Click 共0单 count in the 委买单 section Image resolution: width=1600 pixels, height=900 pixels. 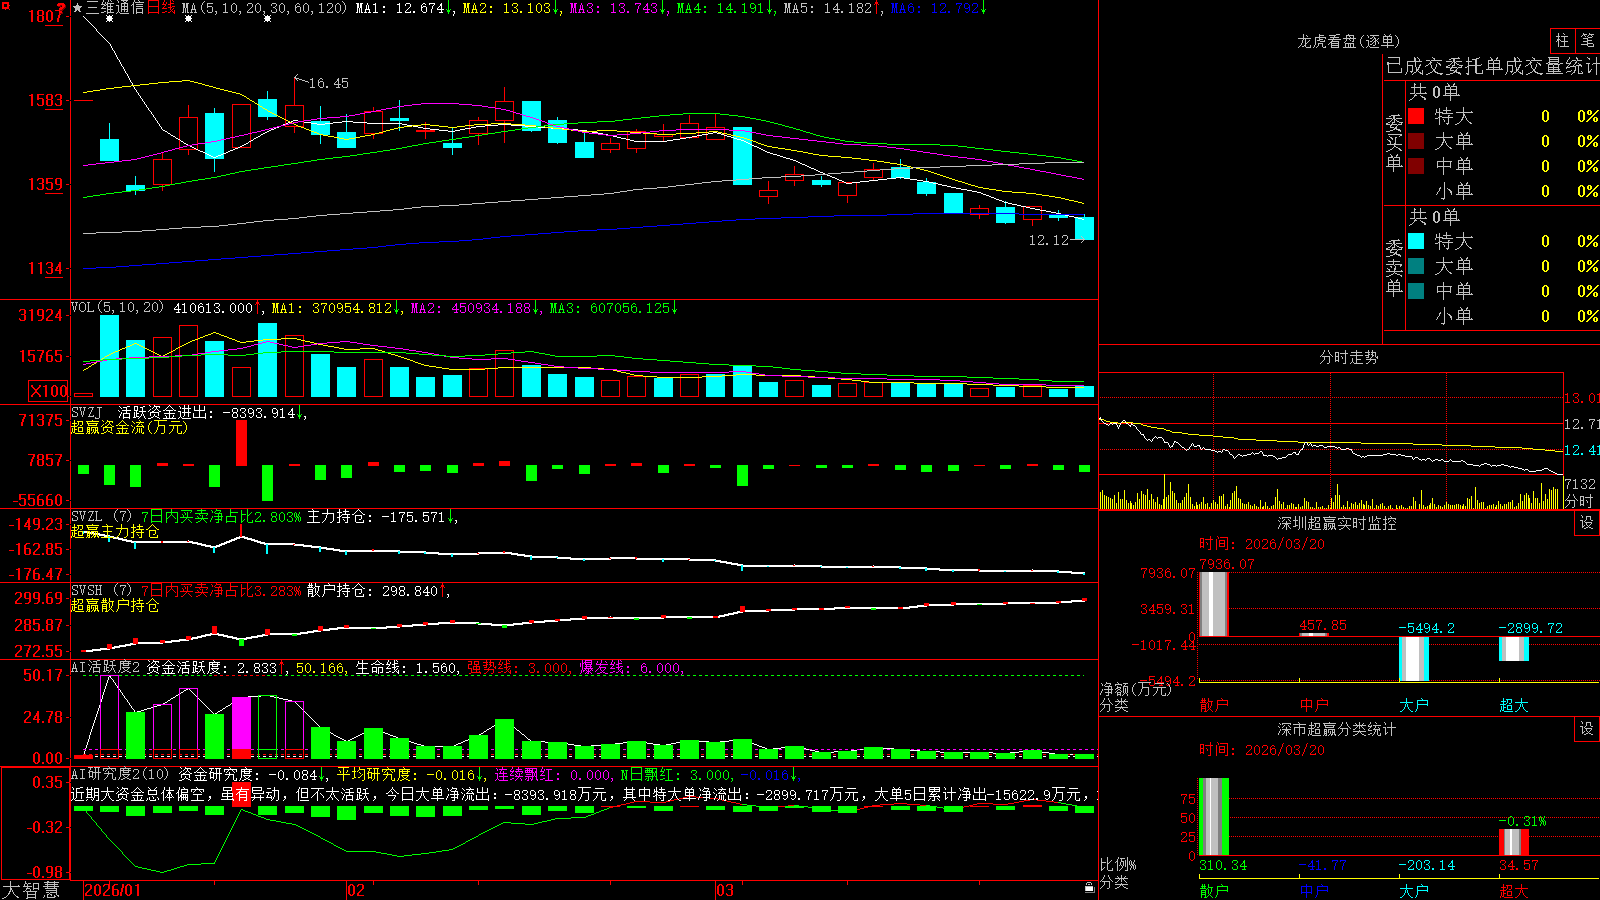1434,91
